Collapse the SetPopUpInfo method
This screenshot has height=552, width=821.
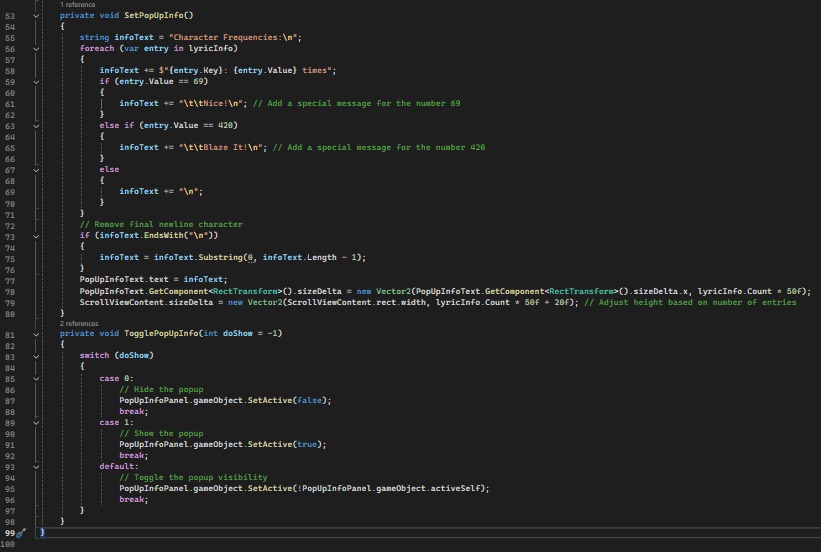pyautogui.click(x=38, y=16)
